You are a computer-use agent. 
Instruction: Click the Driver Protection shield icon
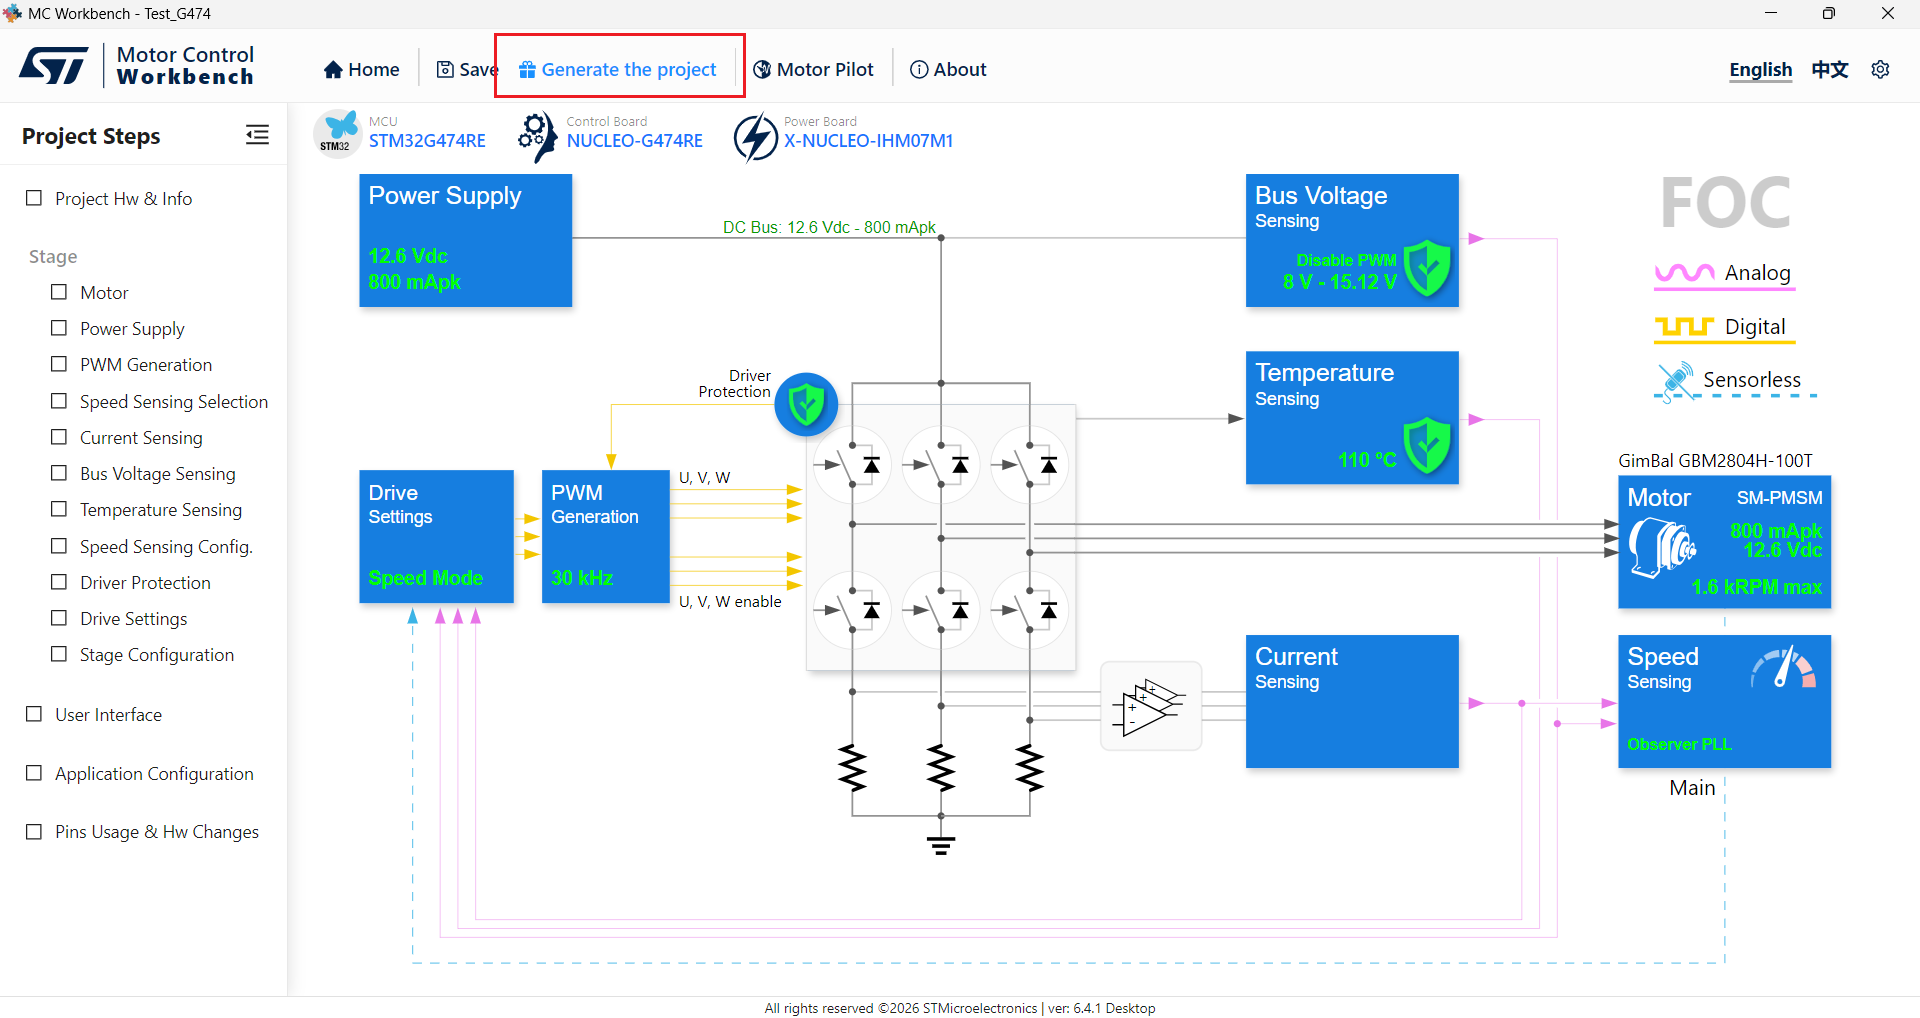pos(806,405)
